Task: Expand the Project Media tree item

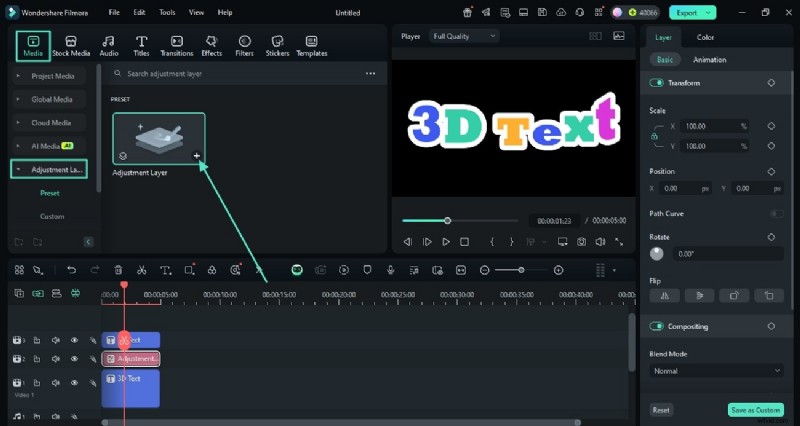Action: point(50,76)
